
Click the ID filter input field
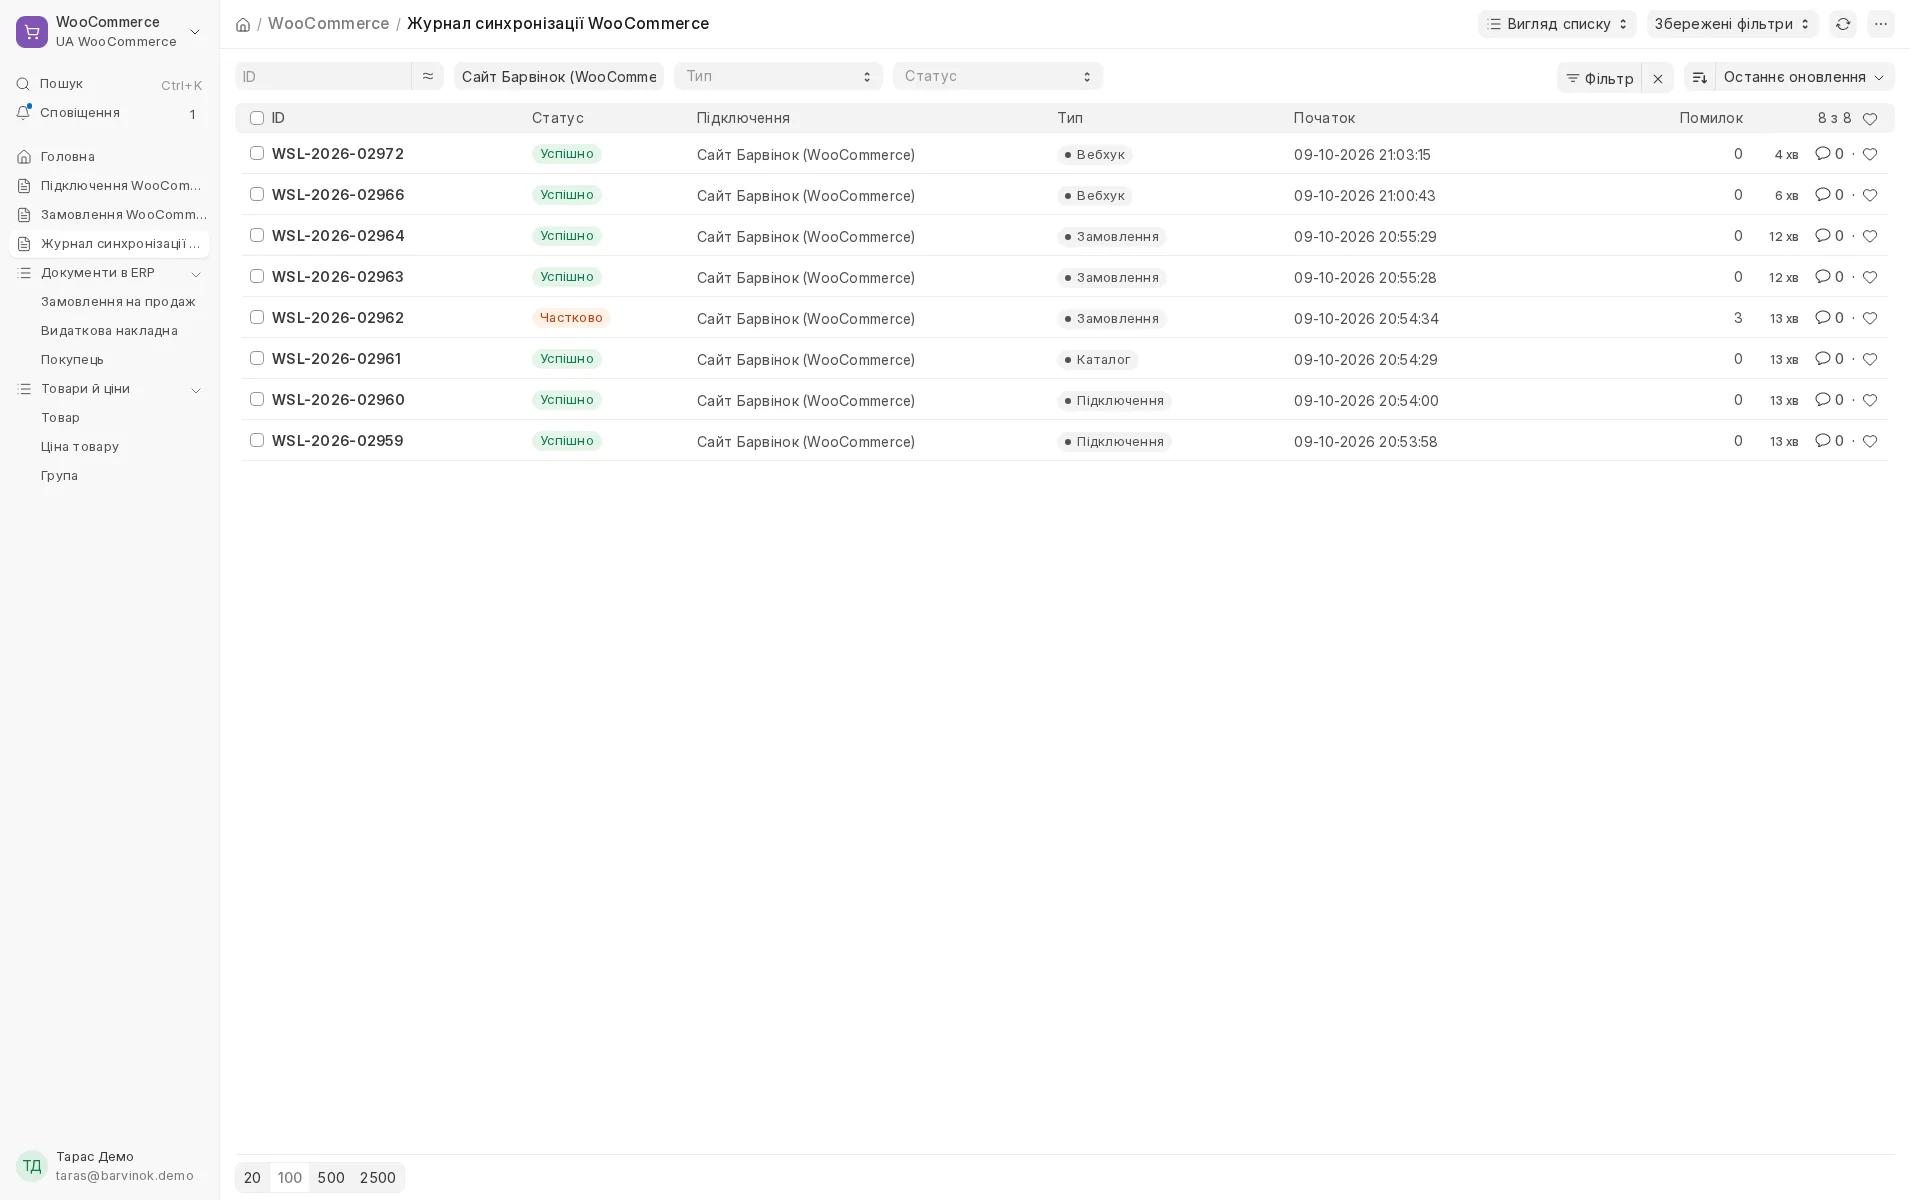323,76
